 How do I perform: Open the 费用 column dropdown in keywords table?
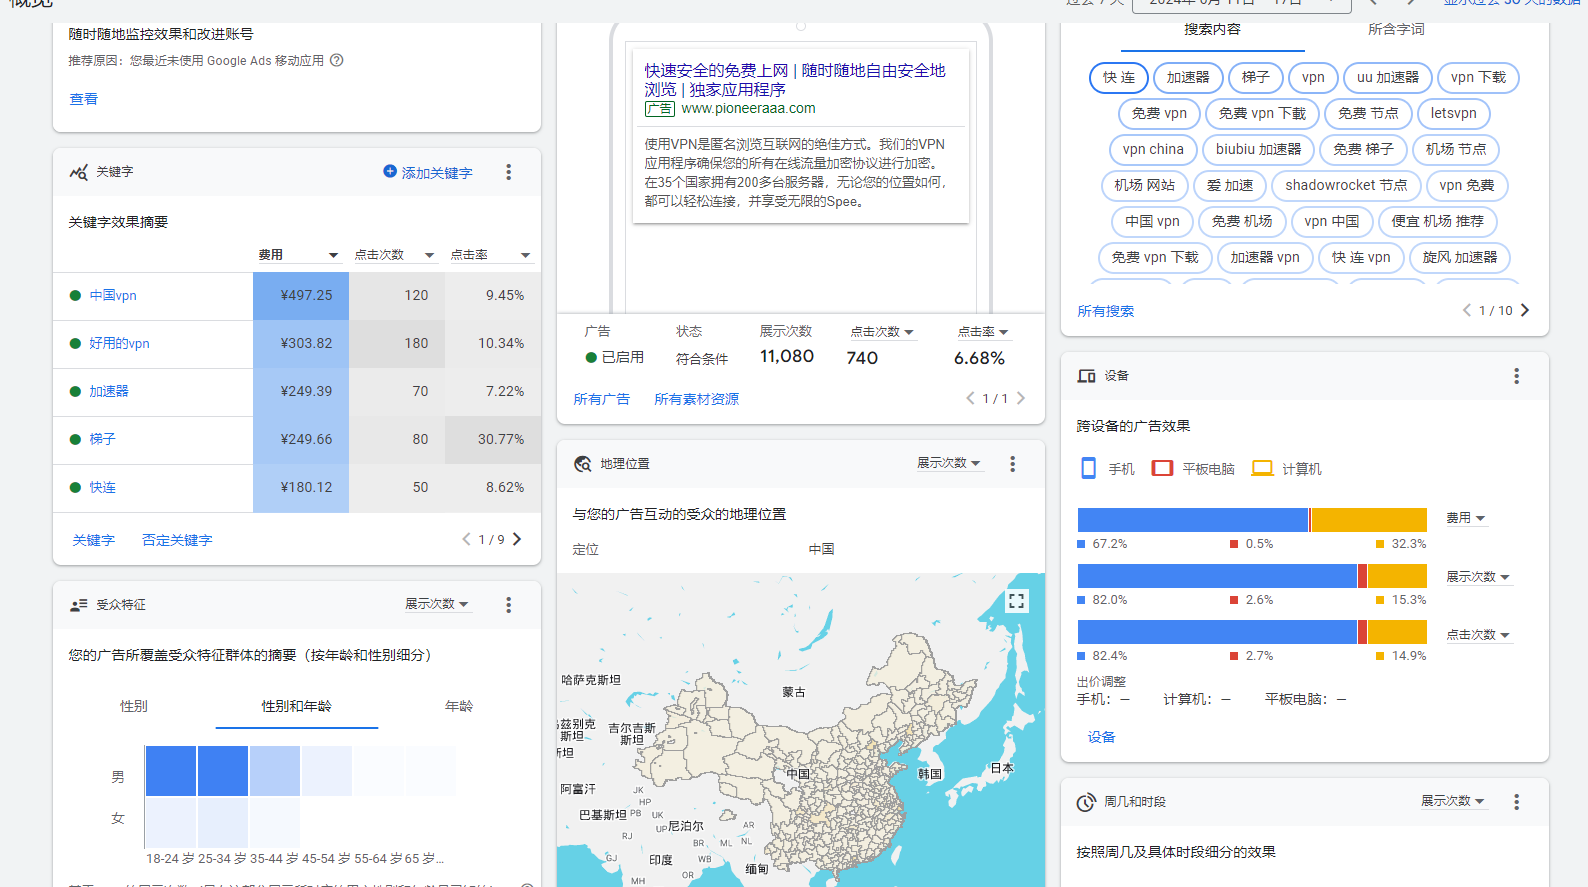coord(333,256)
